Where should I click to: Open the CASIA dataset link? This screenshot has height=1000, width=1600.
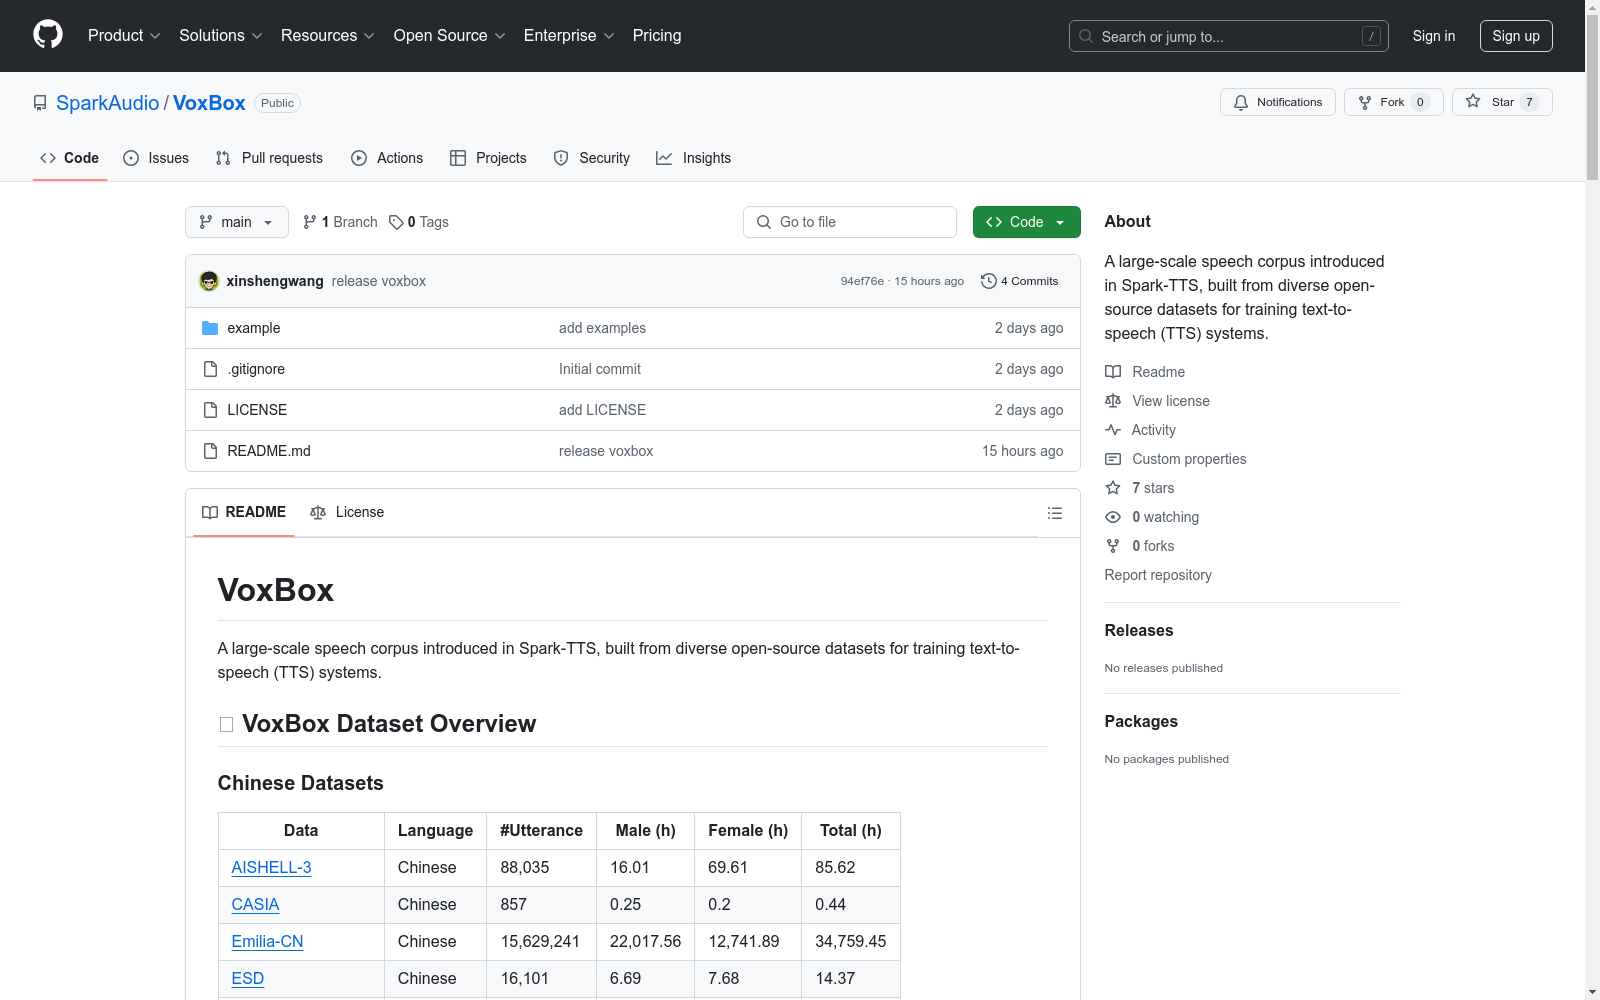(x=255, y=905)
